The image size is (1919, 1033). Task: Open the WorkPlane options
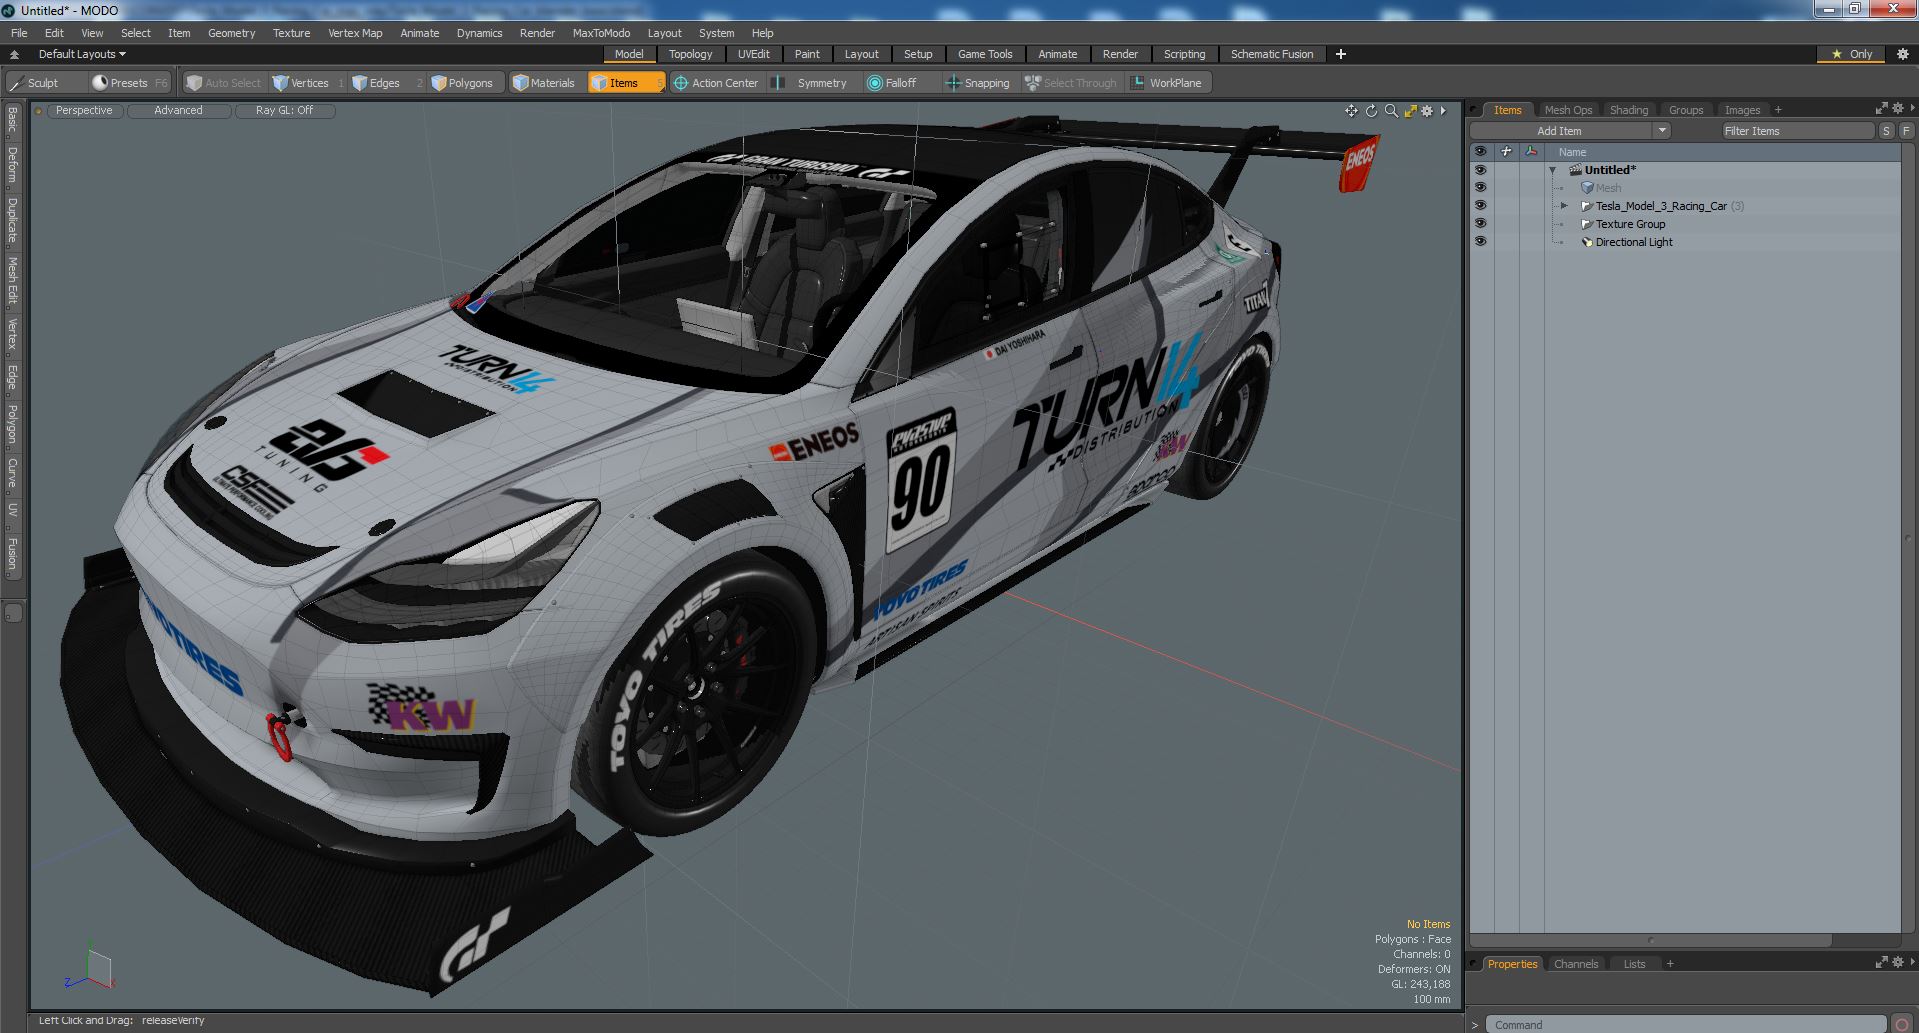tap(1167, 83)
